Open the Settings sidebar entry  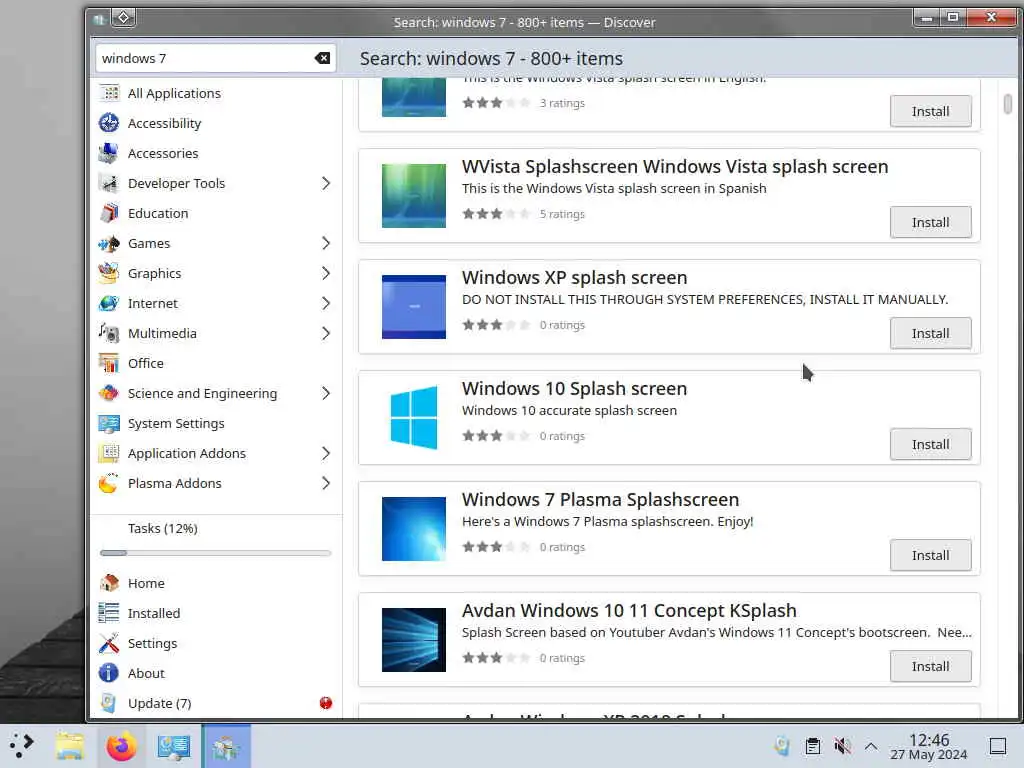click(x=216, y=643)
